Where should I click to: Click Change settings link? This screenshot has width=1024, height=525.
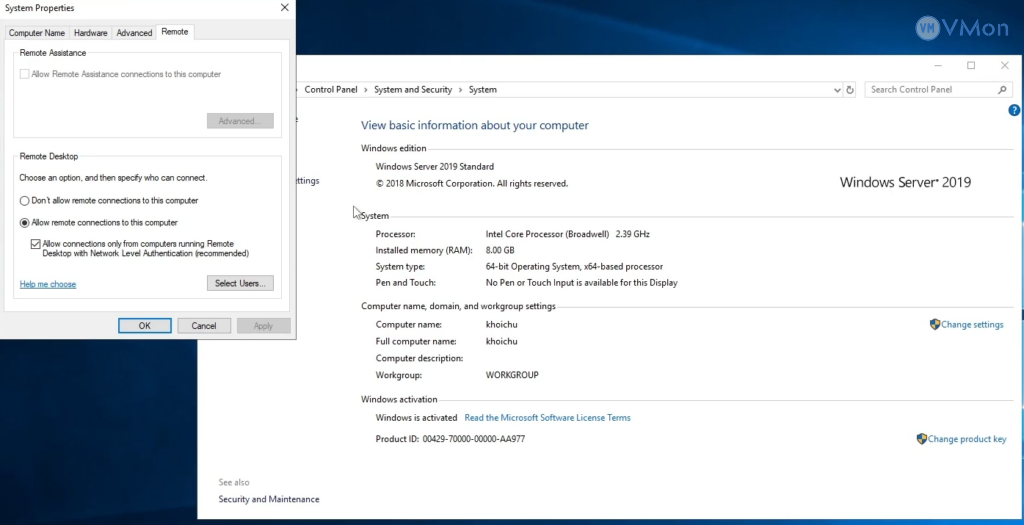click(x=972, y=325)
